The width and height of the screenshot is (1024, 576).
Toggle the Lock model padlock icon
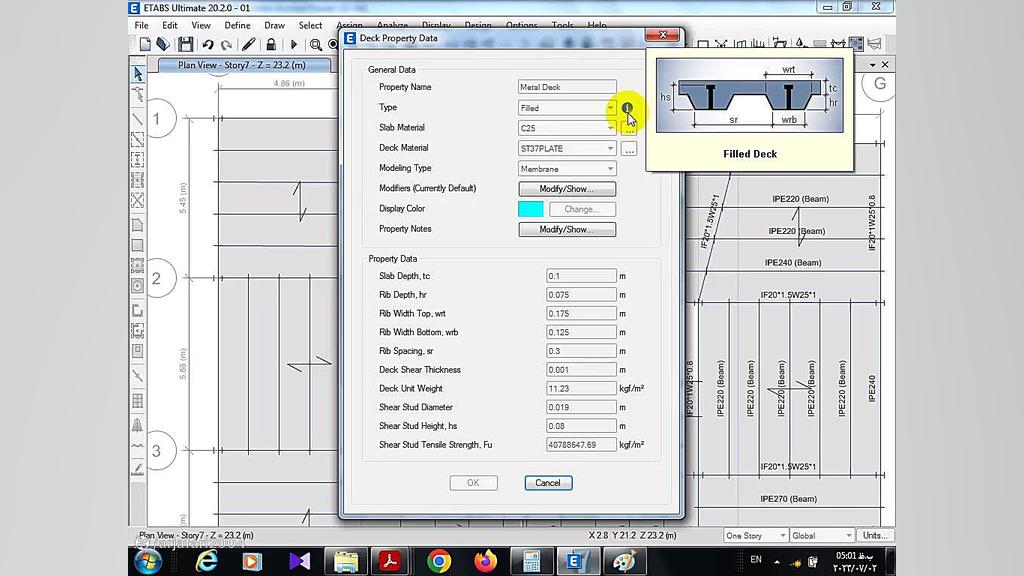point(270,44)
